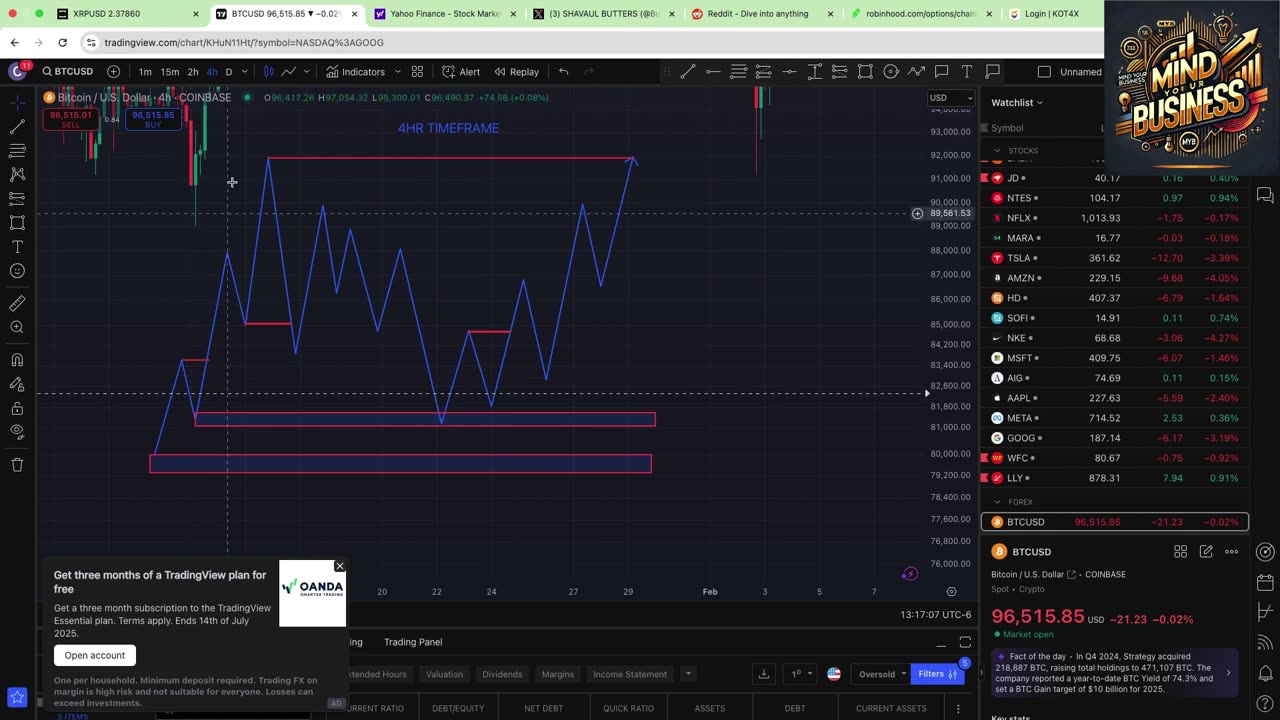Open Indicators templates dropdown arrow
The width and height of the screenshot is (1280, 720).
[x=397, y=72]
